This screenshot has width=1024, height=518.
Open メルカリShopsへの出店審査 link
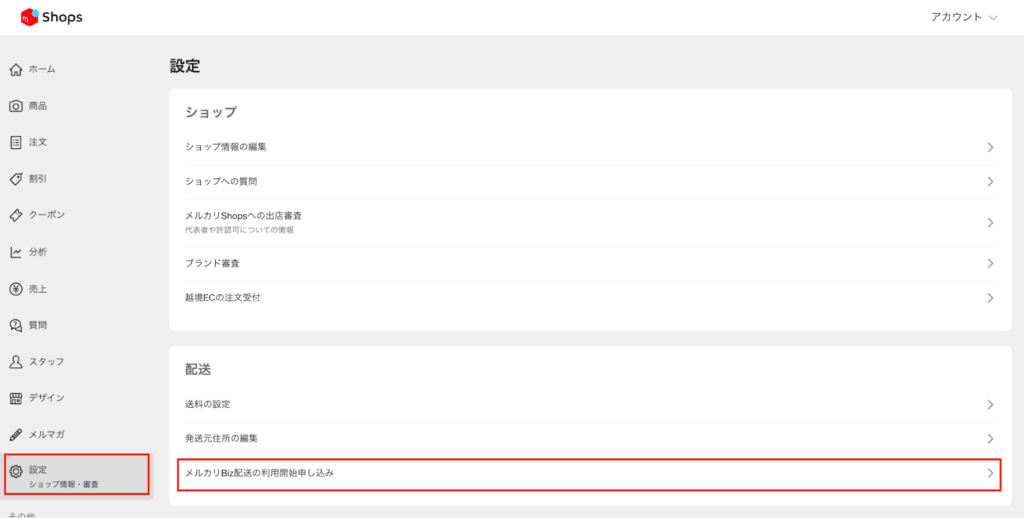pyautogui.click(x=258, y=216)
